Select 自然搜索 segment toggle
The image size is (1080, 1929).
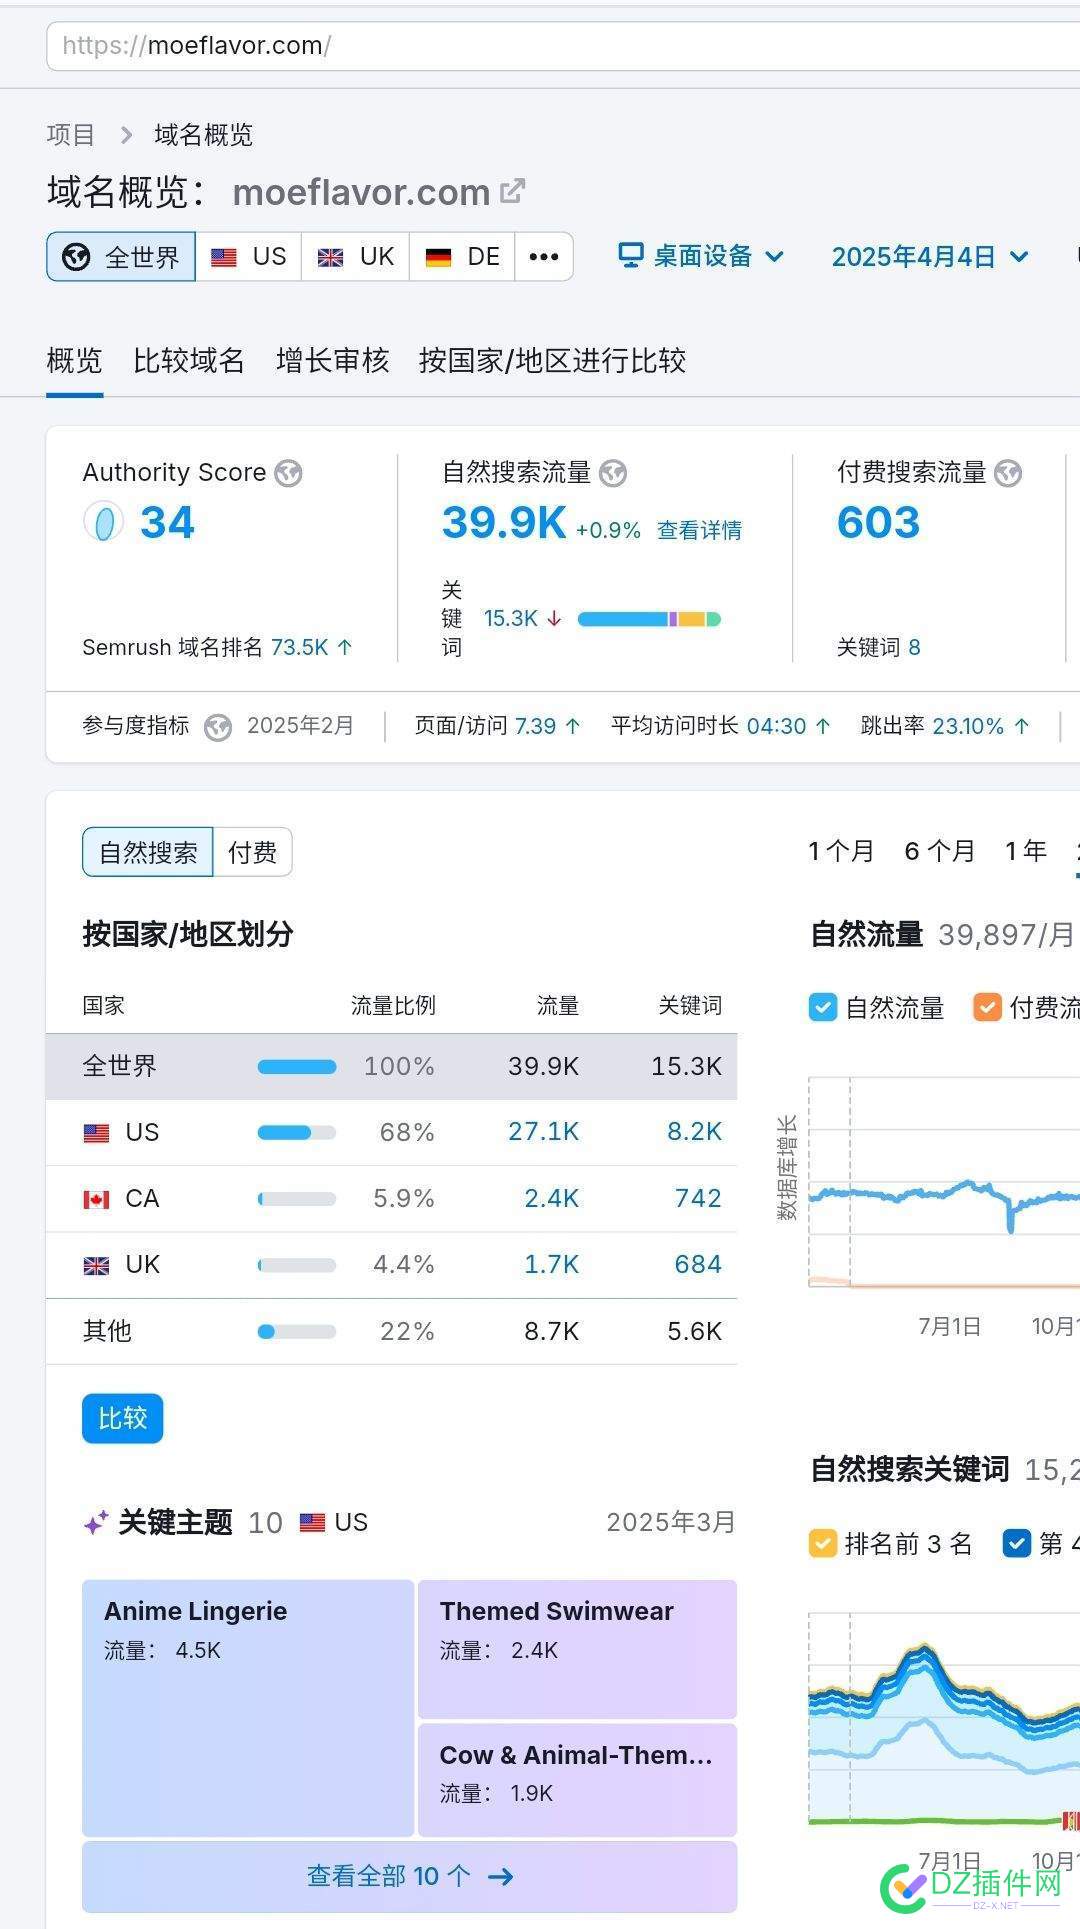148,852
